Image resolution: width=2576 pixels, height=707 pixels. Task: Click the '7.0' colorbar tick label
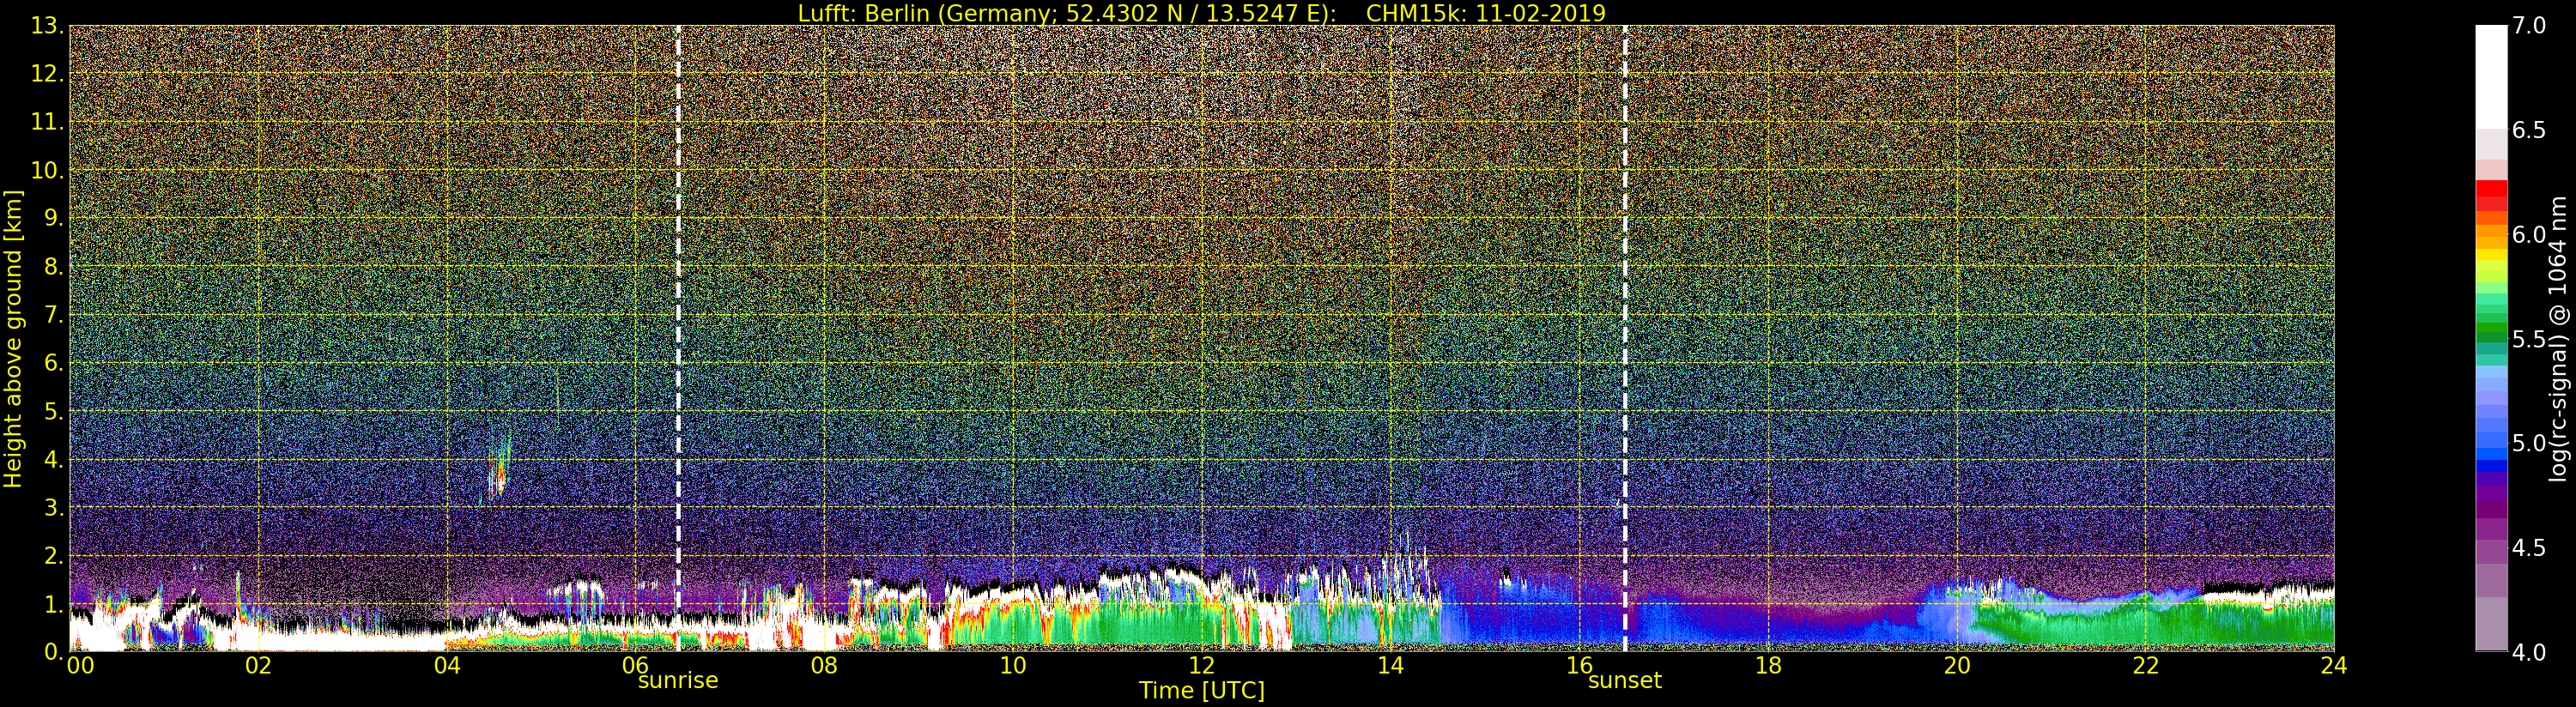tap(2529, 26)
